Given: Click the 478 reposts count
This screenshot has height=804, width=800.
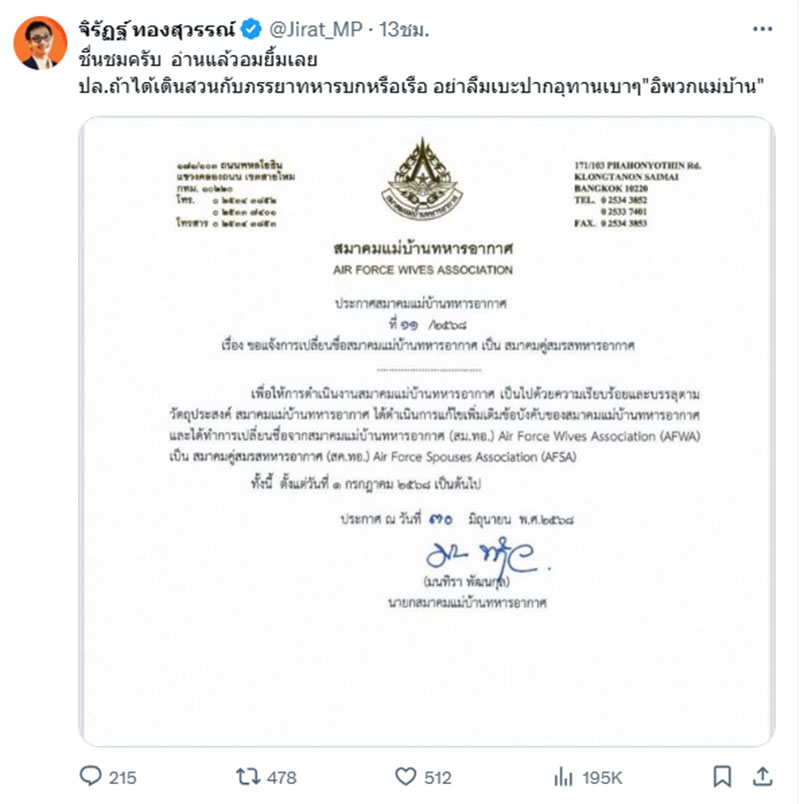Looking at the screenshot, I should pyautogui.click(x=282, y=777).
